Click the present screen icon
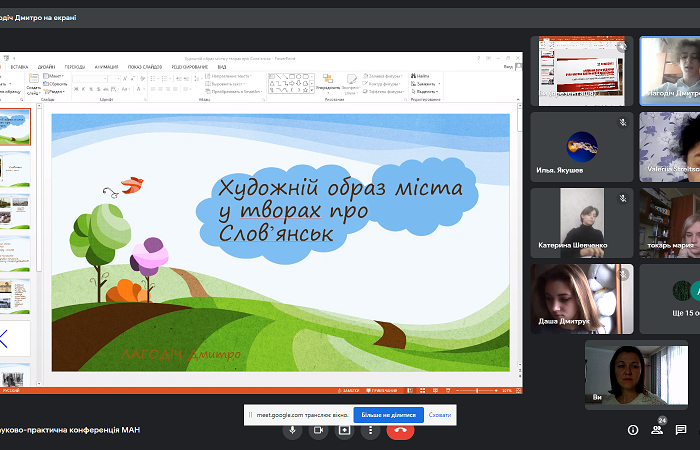This screenshot has height=450, width=700. [x=345, y=430]
